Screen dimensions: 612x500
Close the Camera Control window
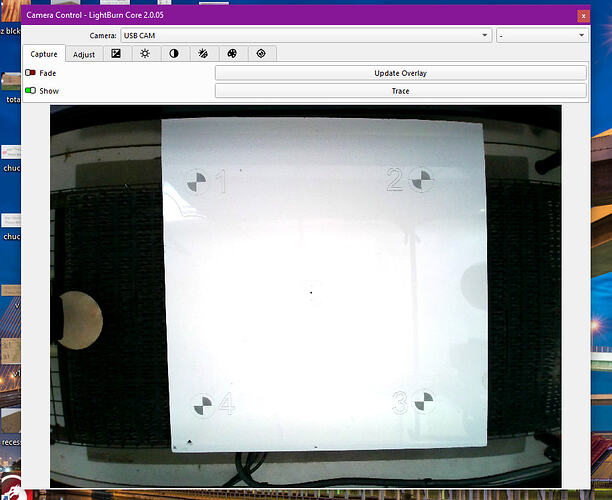click(x=583, y=16)
